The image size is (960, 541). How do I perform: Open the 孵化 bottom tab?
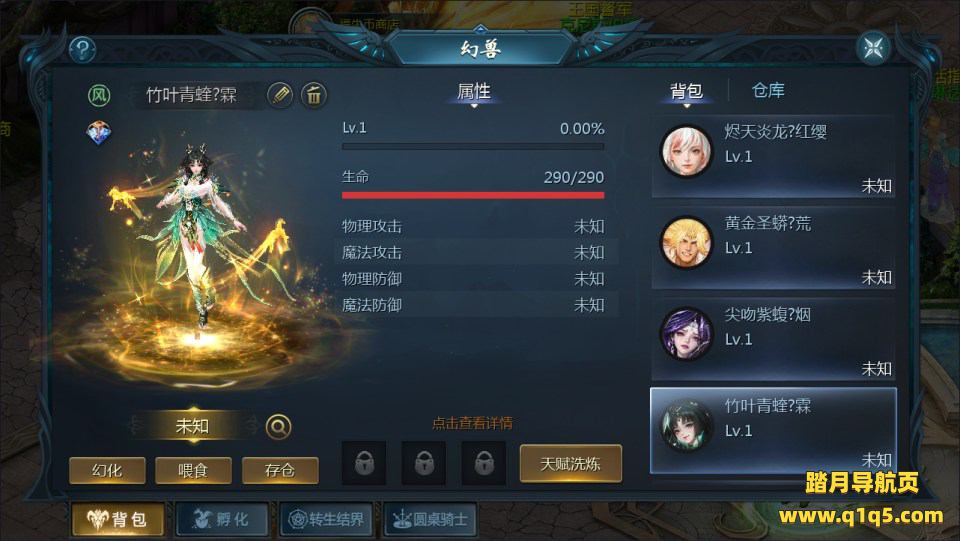[222, 520]
